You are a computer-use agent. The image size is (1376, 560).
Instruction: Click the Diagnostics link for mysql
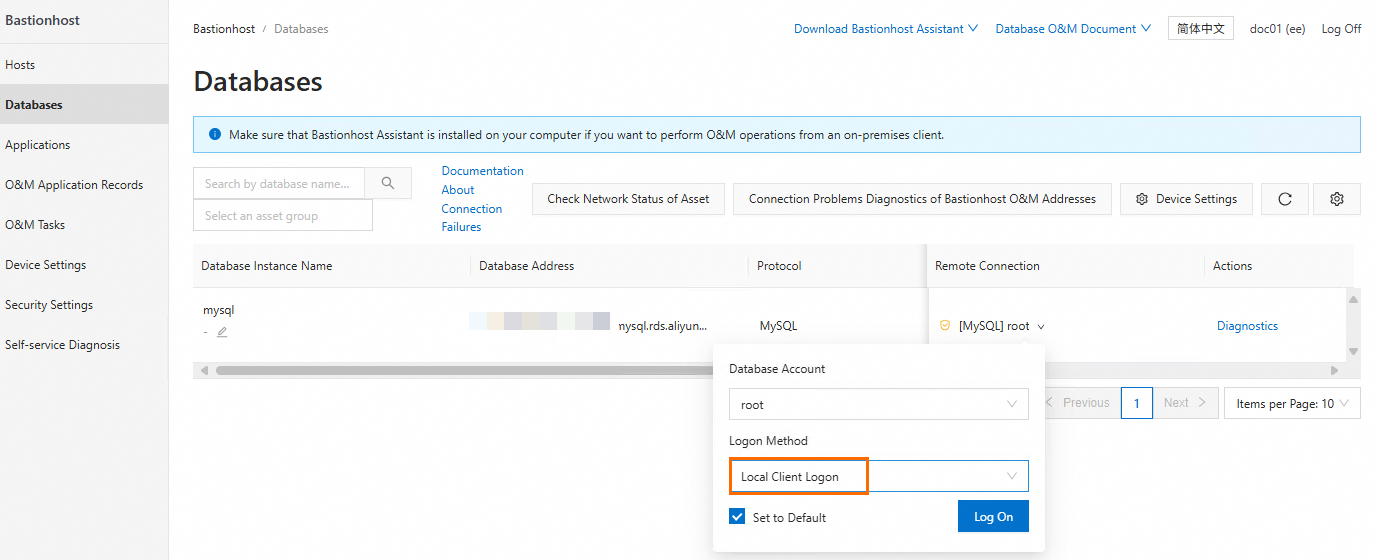1247,326
